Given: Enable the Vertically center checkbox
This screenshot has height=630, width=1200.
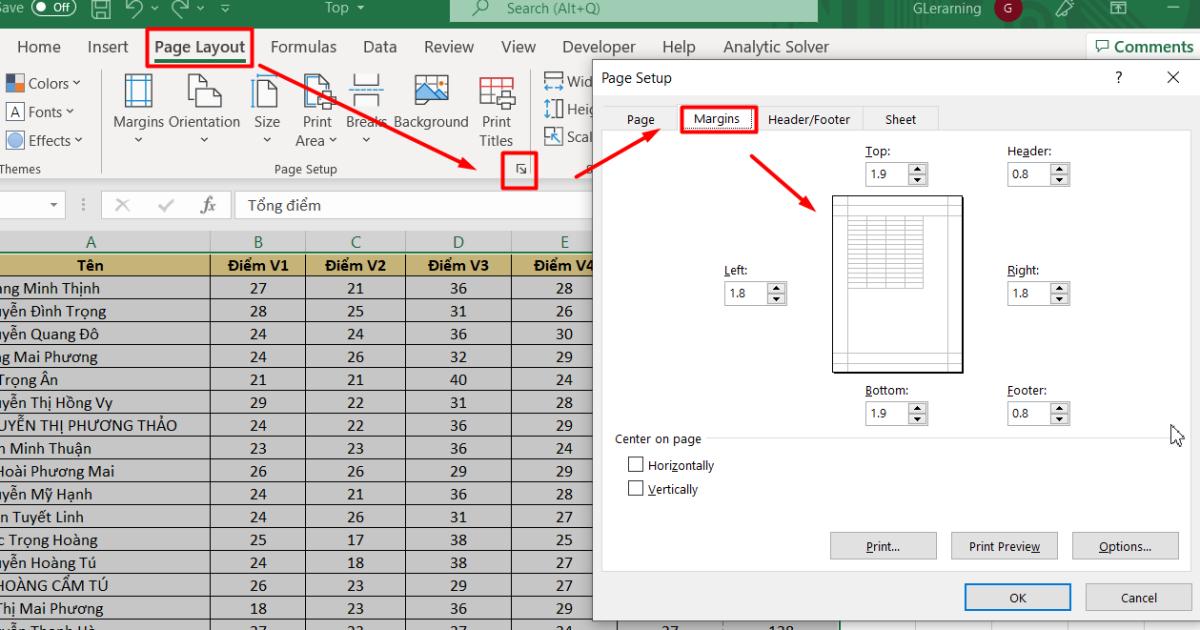Looking at the screenshot, I should 636,489.
